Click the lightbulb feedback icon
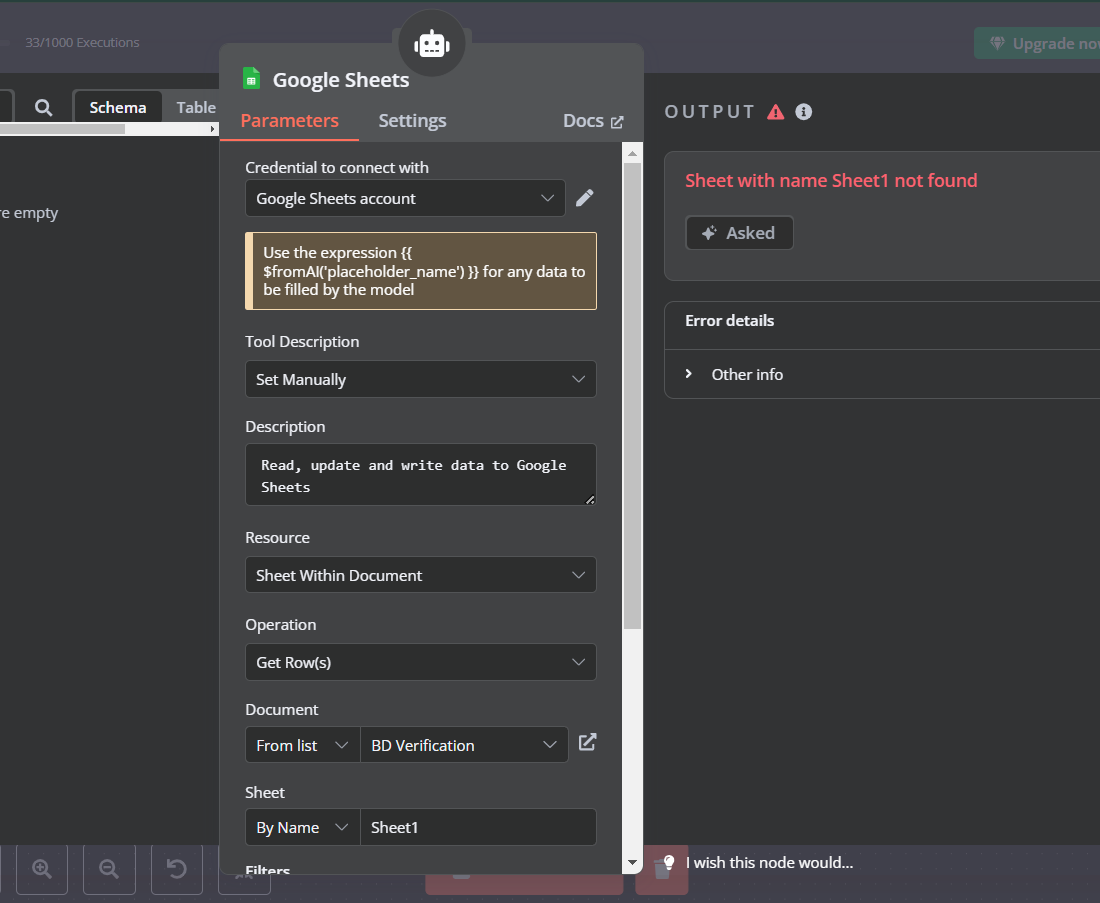The height and width of the screenshot is (903, 1100). [x=669, y=862]
